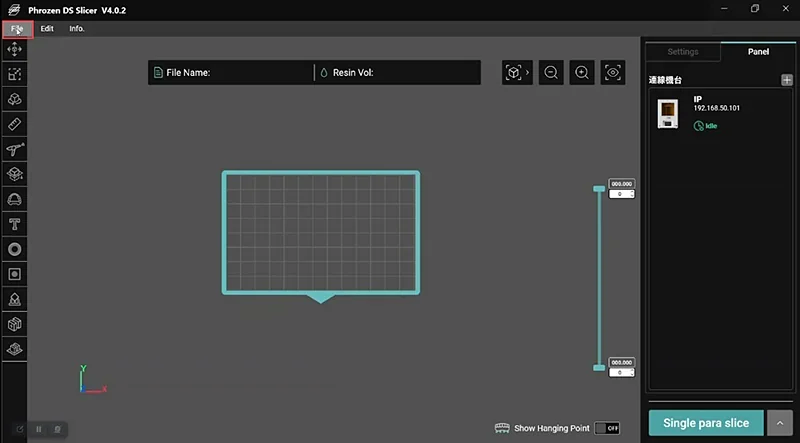Add a connected machine with plus button
The image size is (800, 443).
(x=787, y=80)
